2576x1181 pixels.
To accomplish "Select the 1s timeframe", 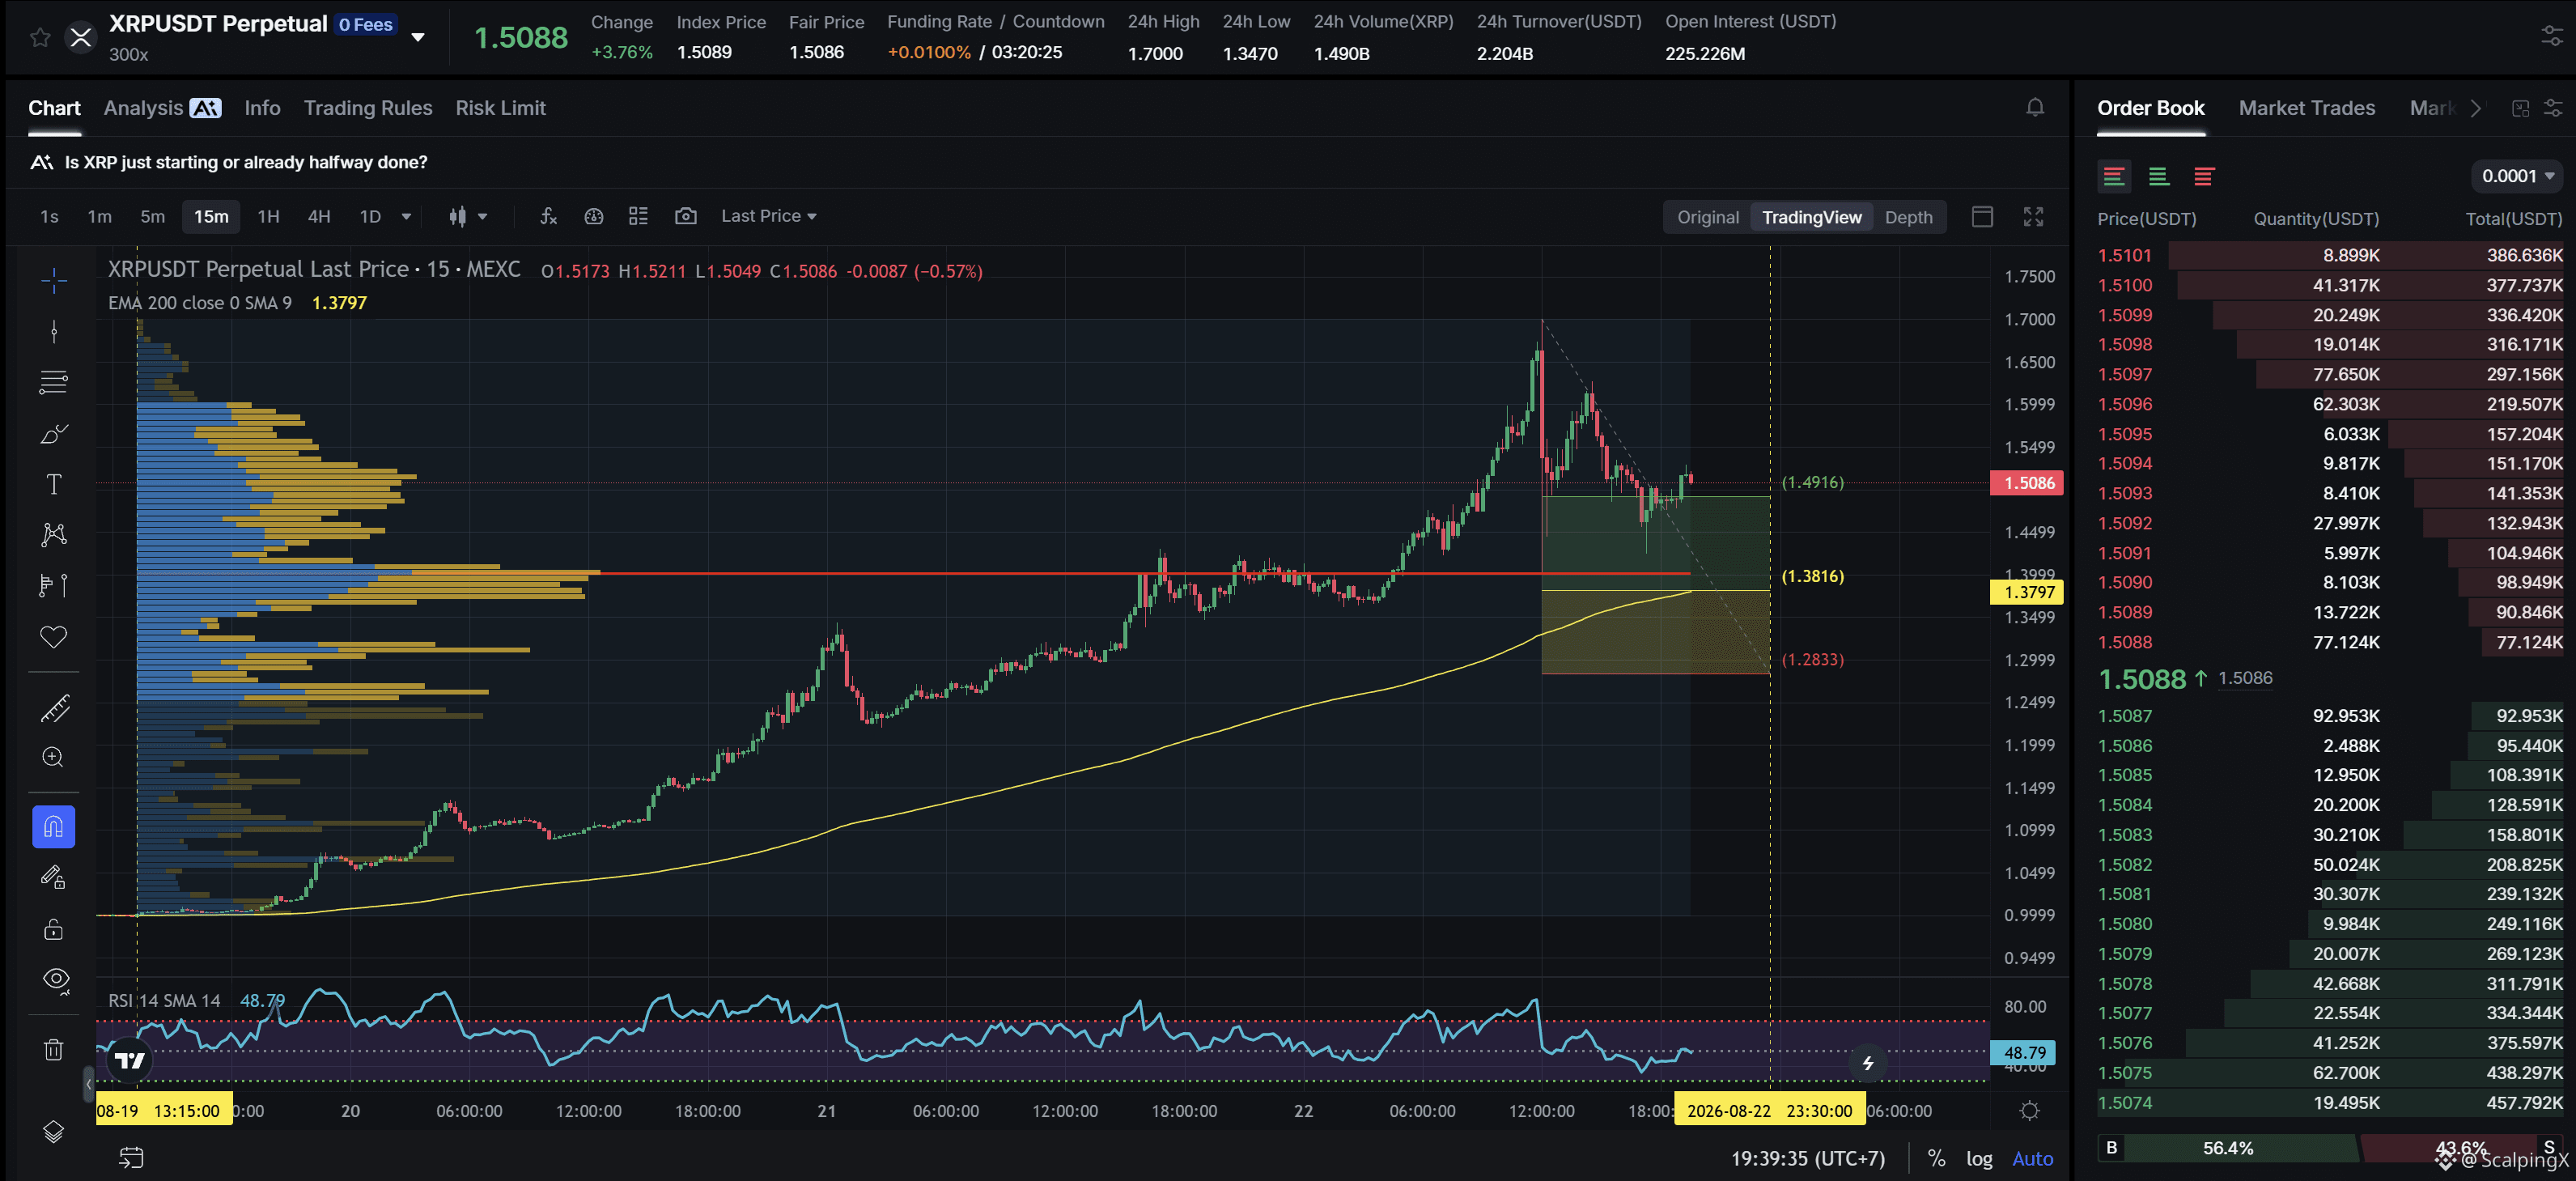I will click(x=49, y=216).
